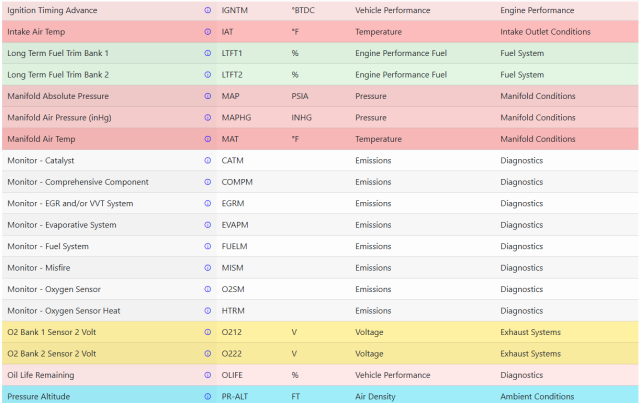Select the Manifold Air Pressure (inHg) row
The height and width of the screenshot is (403, 640).
click(x=320, y=118)
